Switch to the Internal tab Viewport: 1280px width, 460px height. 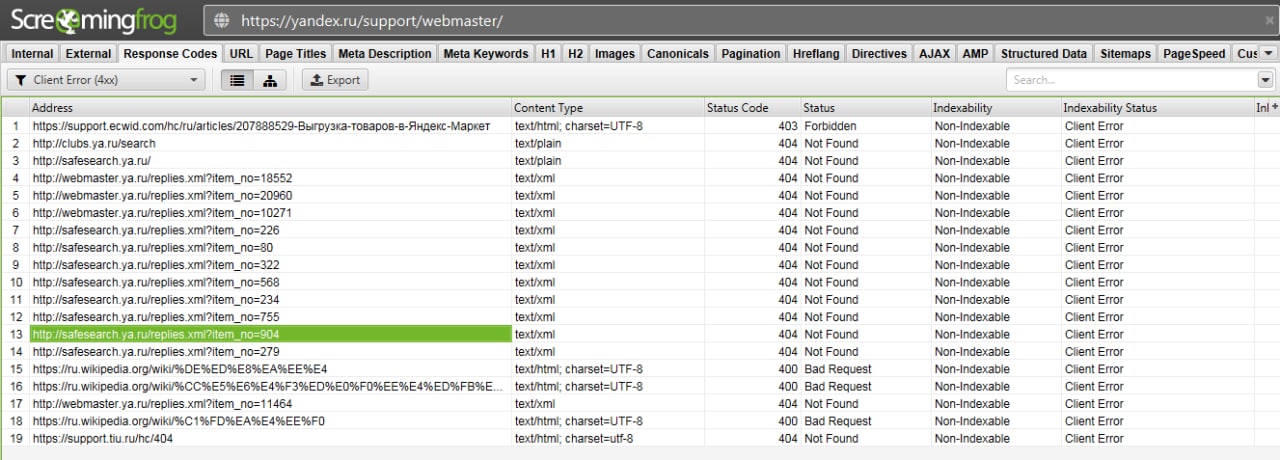32,54
